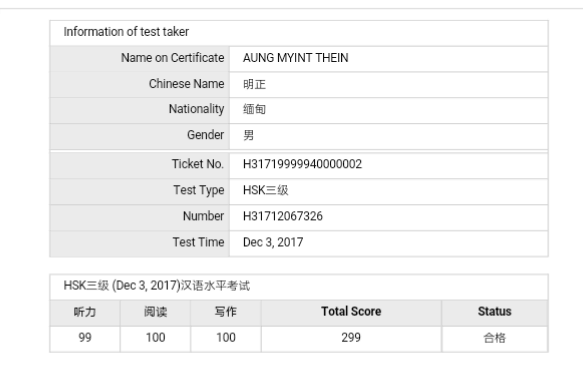Click the Name on Certificate label
This screenshot has height=373, width=583.
pyautogui.click(x=173, y=58)
